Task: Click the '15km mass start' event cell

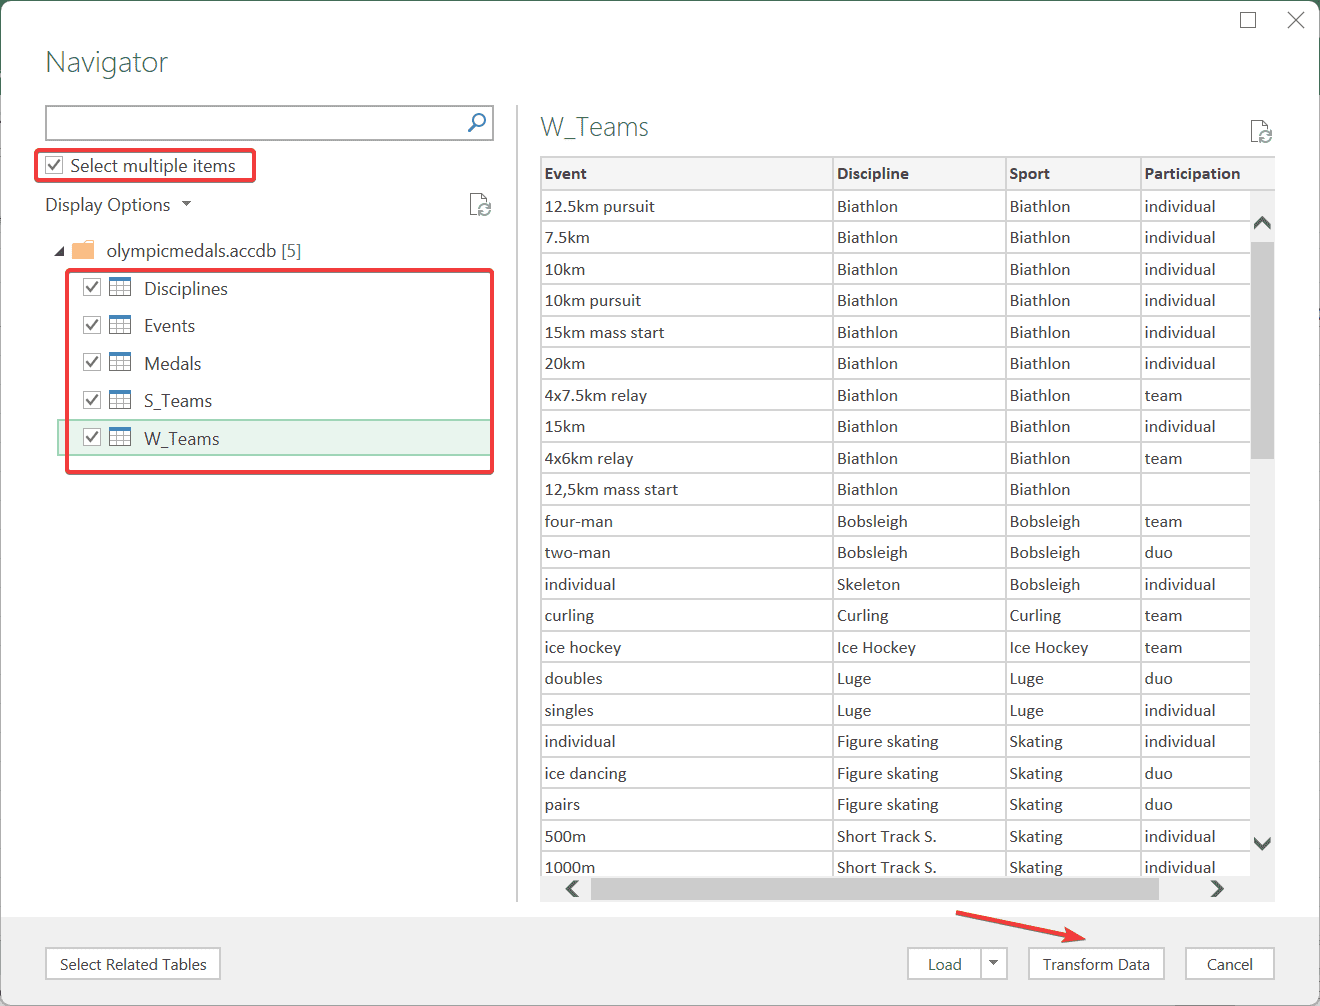Action: [686, 332]
